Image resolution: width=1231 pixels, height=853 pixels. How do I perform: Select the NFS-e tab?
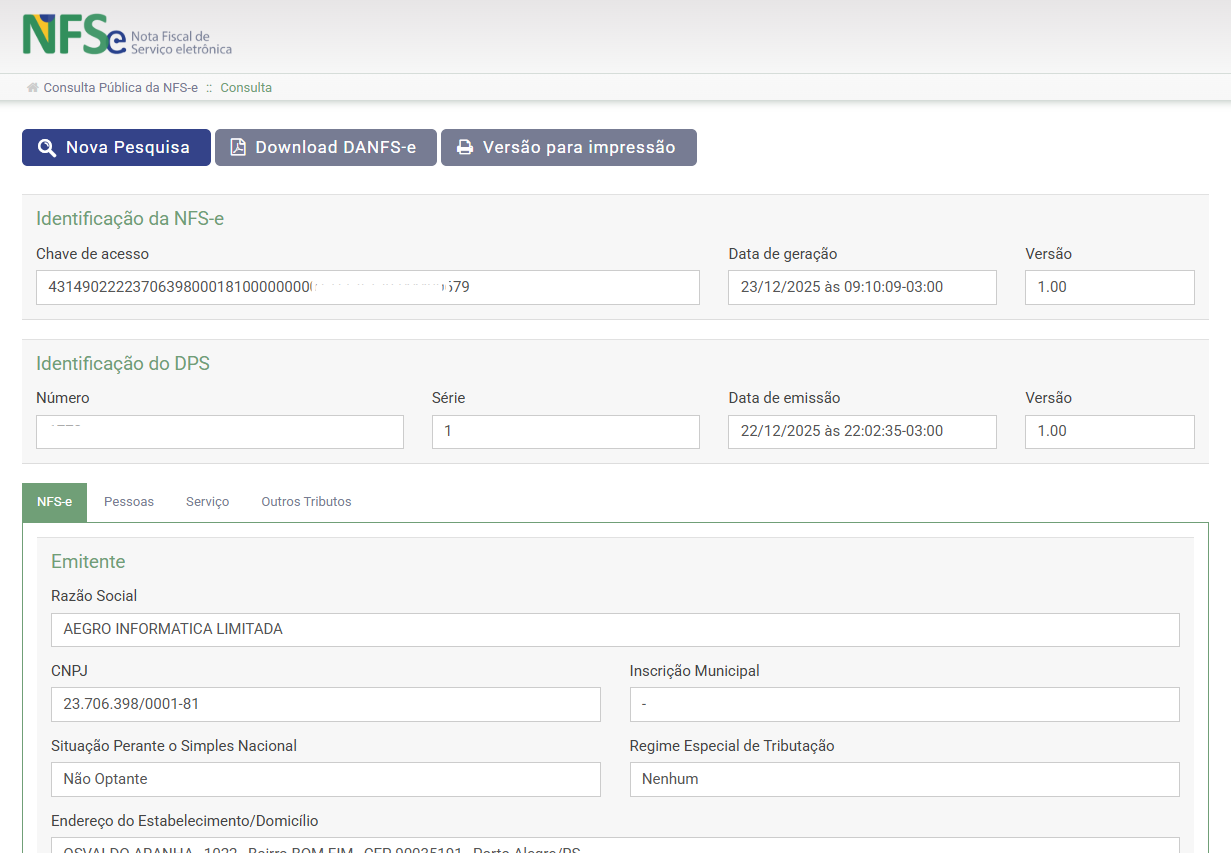point(54,502)
